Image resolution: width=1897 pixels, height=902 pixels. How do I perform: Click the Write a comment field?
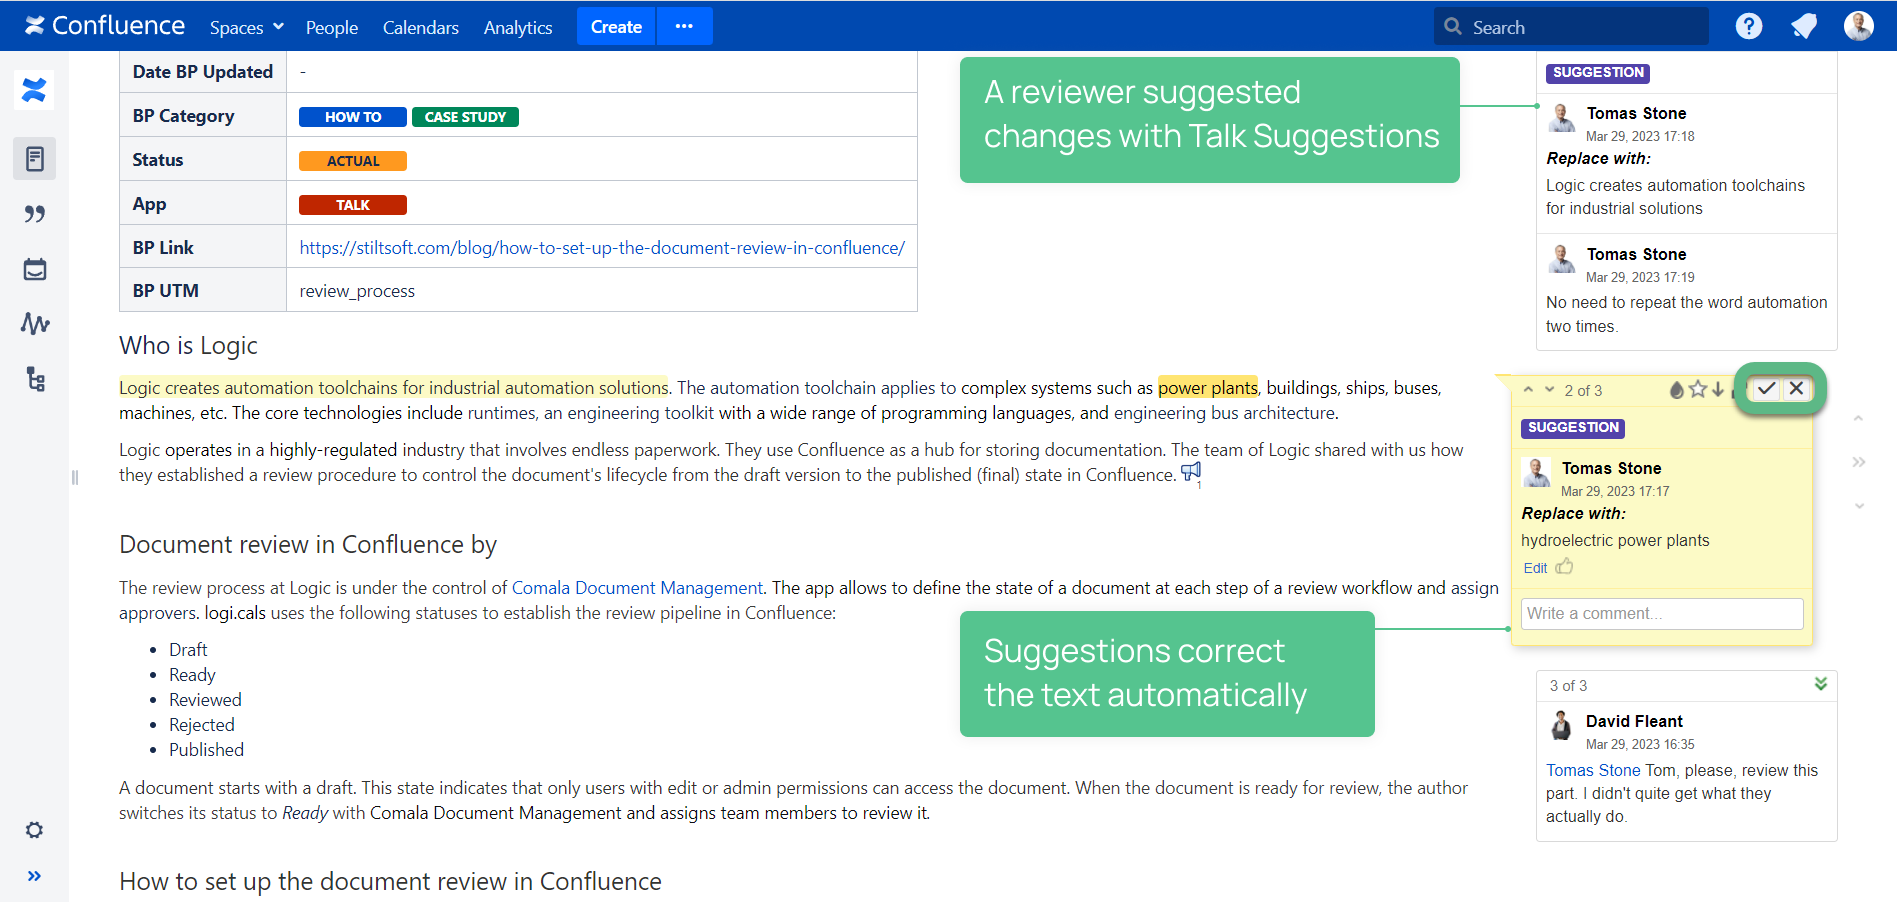(x=1662, y=614)
